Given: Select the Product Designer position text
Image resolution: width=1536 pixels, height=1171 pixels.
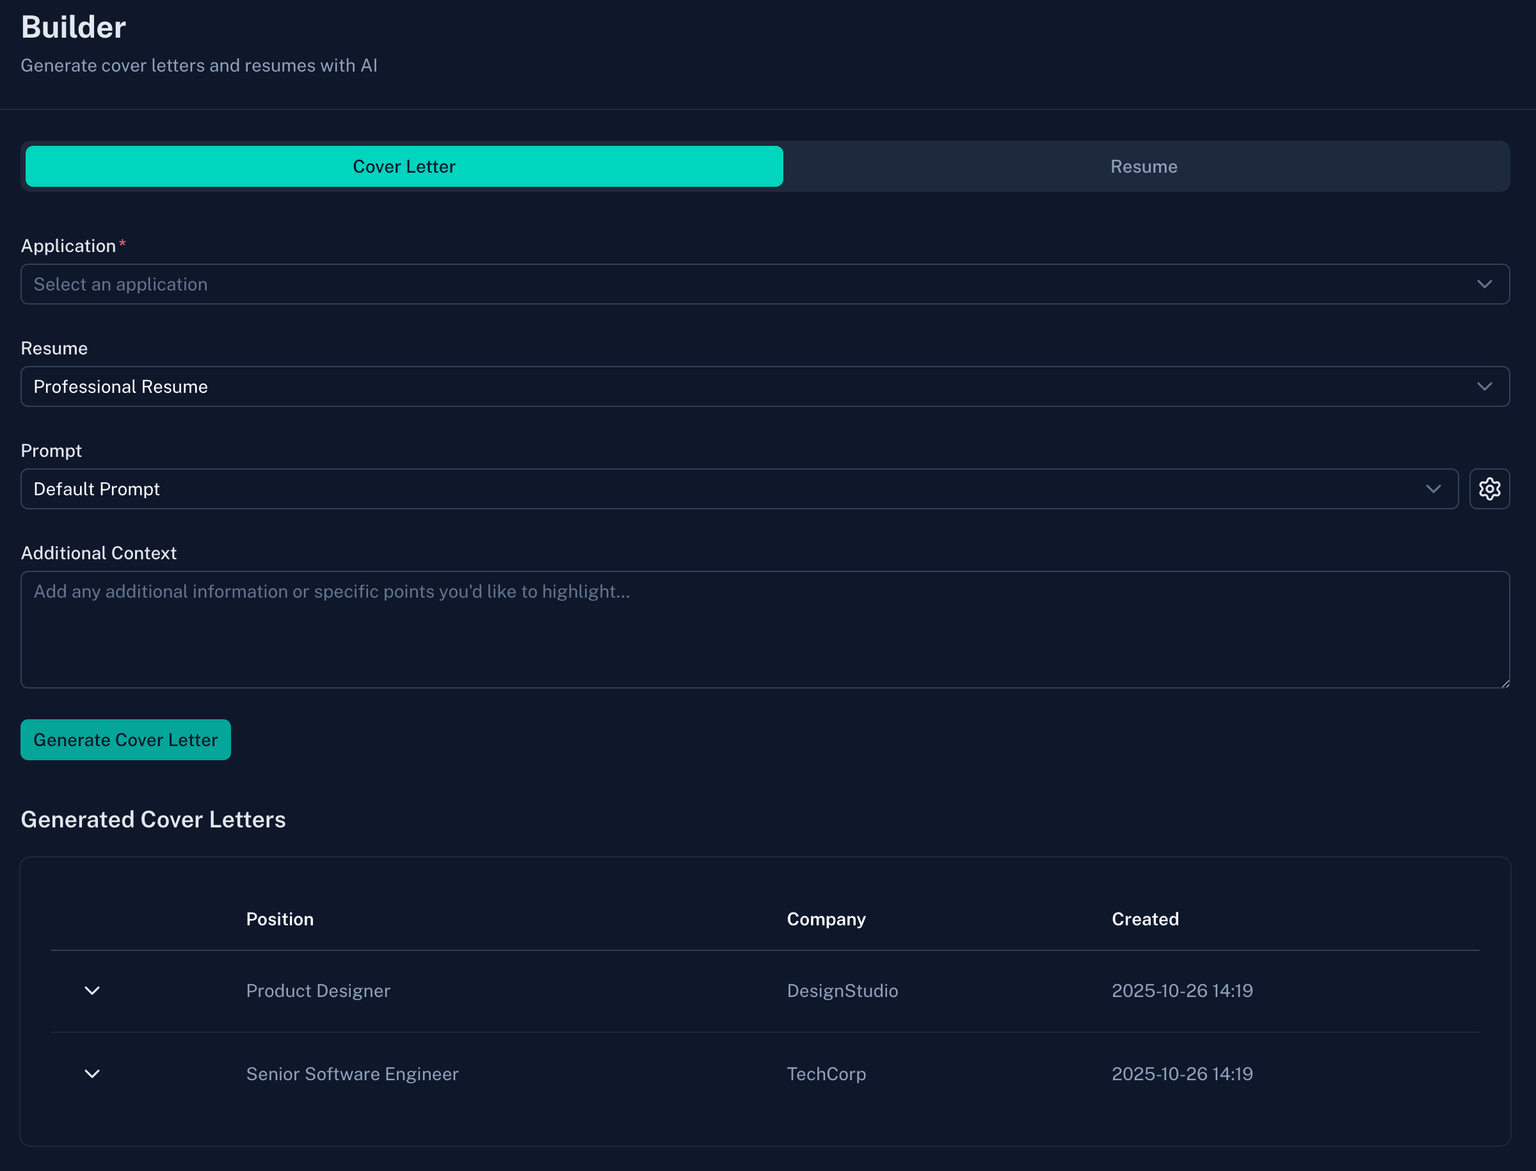Looking at the screenshot, I should pos(318,991).
